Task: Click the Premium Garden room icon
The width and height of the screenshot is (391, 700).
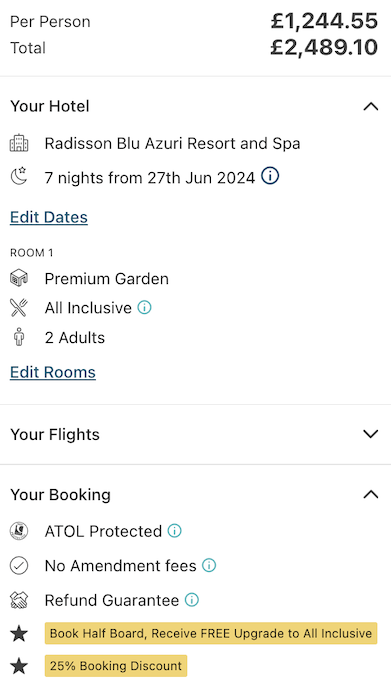Action: (x=19, y=278)
